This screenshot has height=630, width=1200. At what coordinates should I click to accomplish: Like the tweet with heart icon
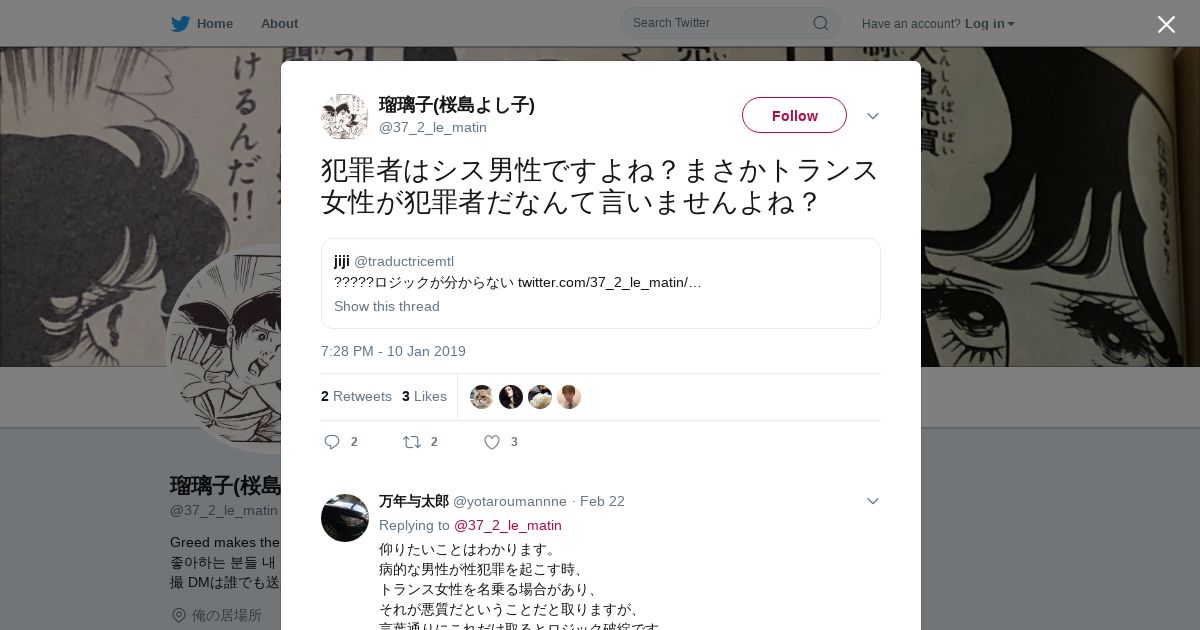pos(491,442)
